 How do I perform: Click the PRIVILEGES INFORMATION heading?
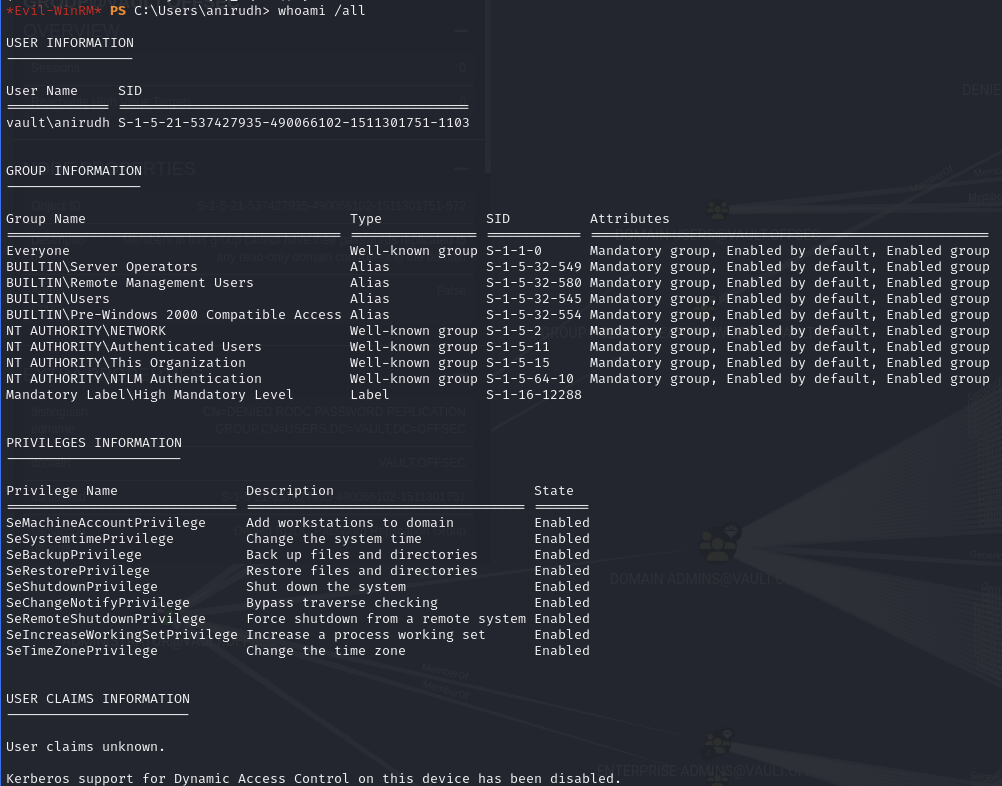94,443
